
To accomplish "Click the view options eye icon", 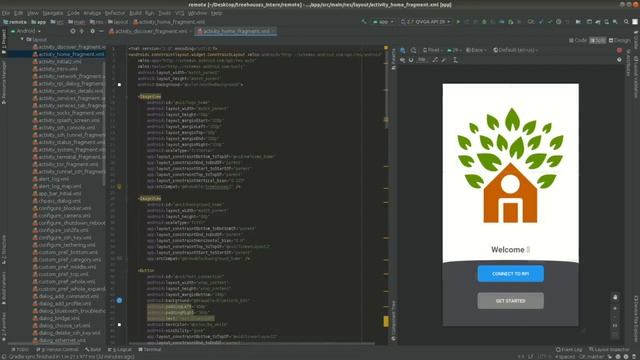I will [403, 60].
